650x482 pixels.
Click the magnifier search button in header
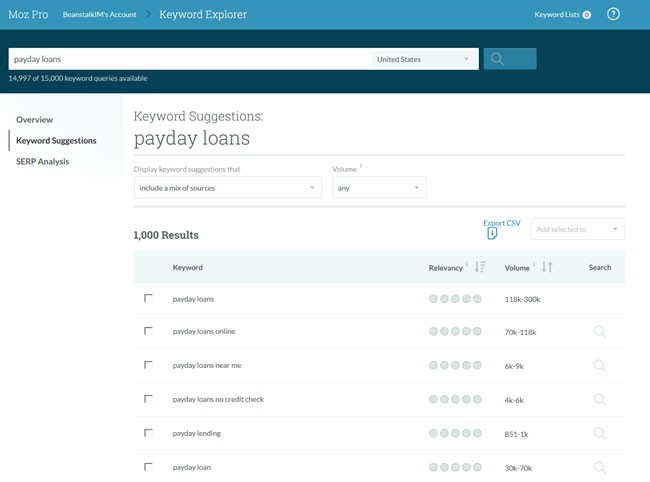tap(509, 59)
